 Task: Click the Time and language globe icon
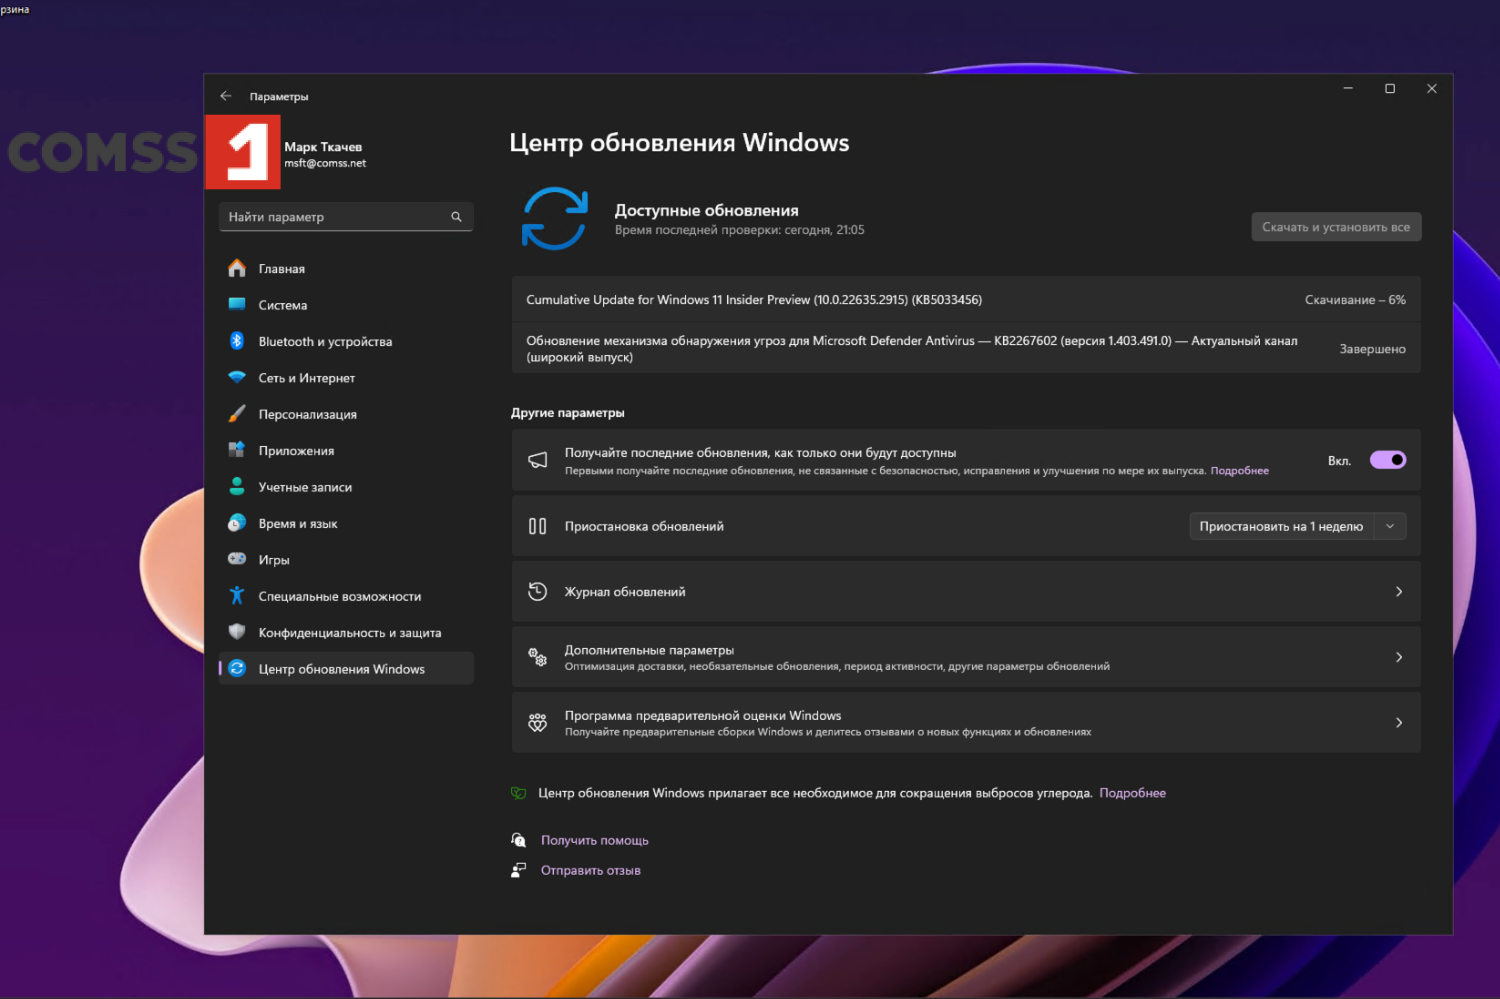[x=237, y=523]
